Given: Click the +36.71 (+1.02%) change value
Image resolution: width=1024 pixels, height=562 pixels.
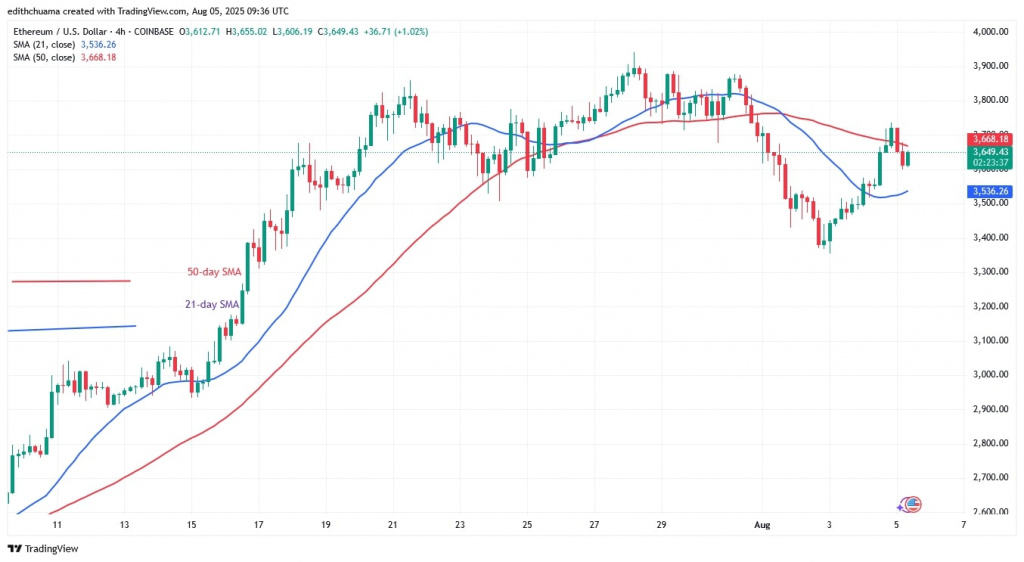Looking at the screenshot, I should 397,32.
